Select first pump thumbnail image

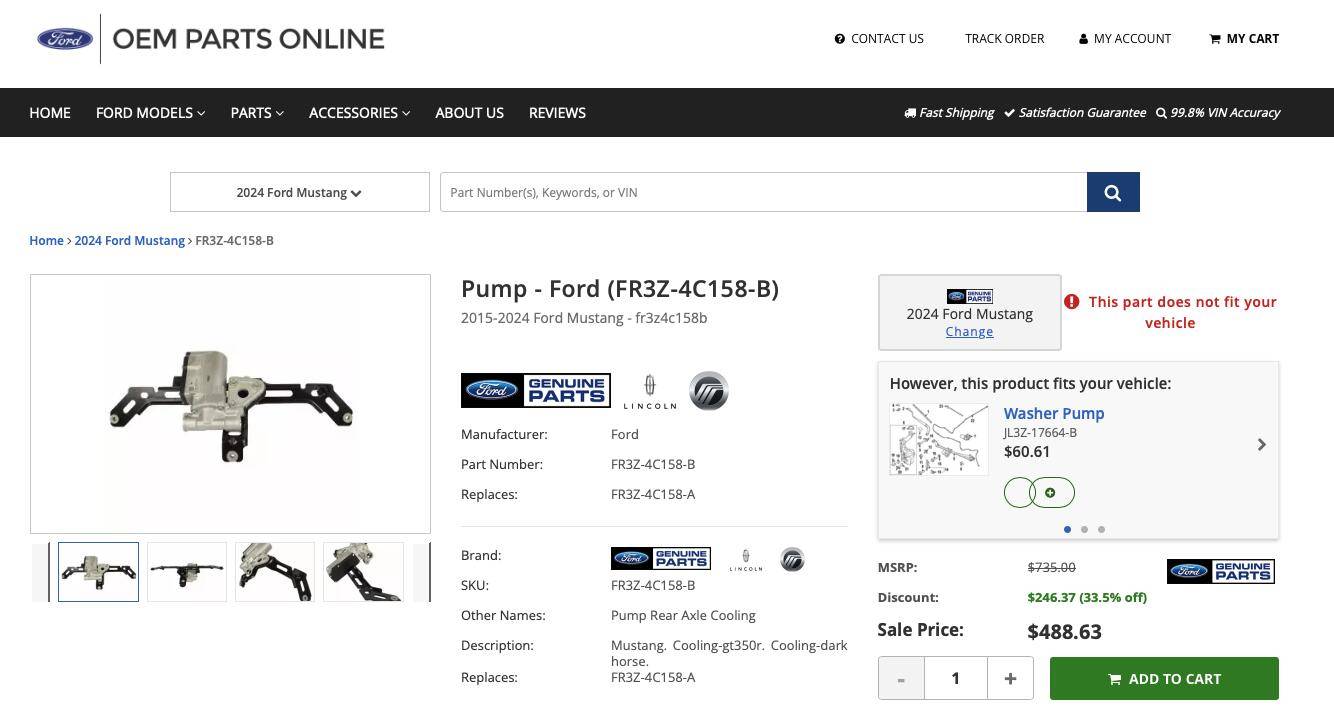(98, 572)
